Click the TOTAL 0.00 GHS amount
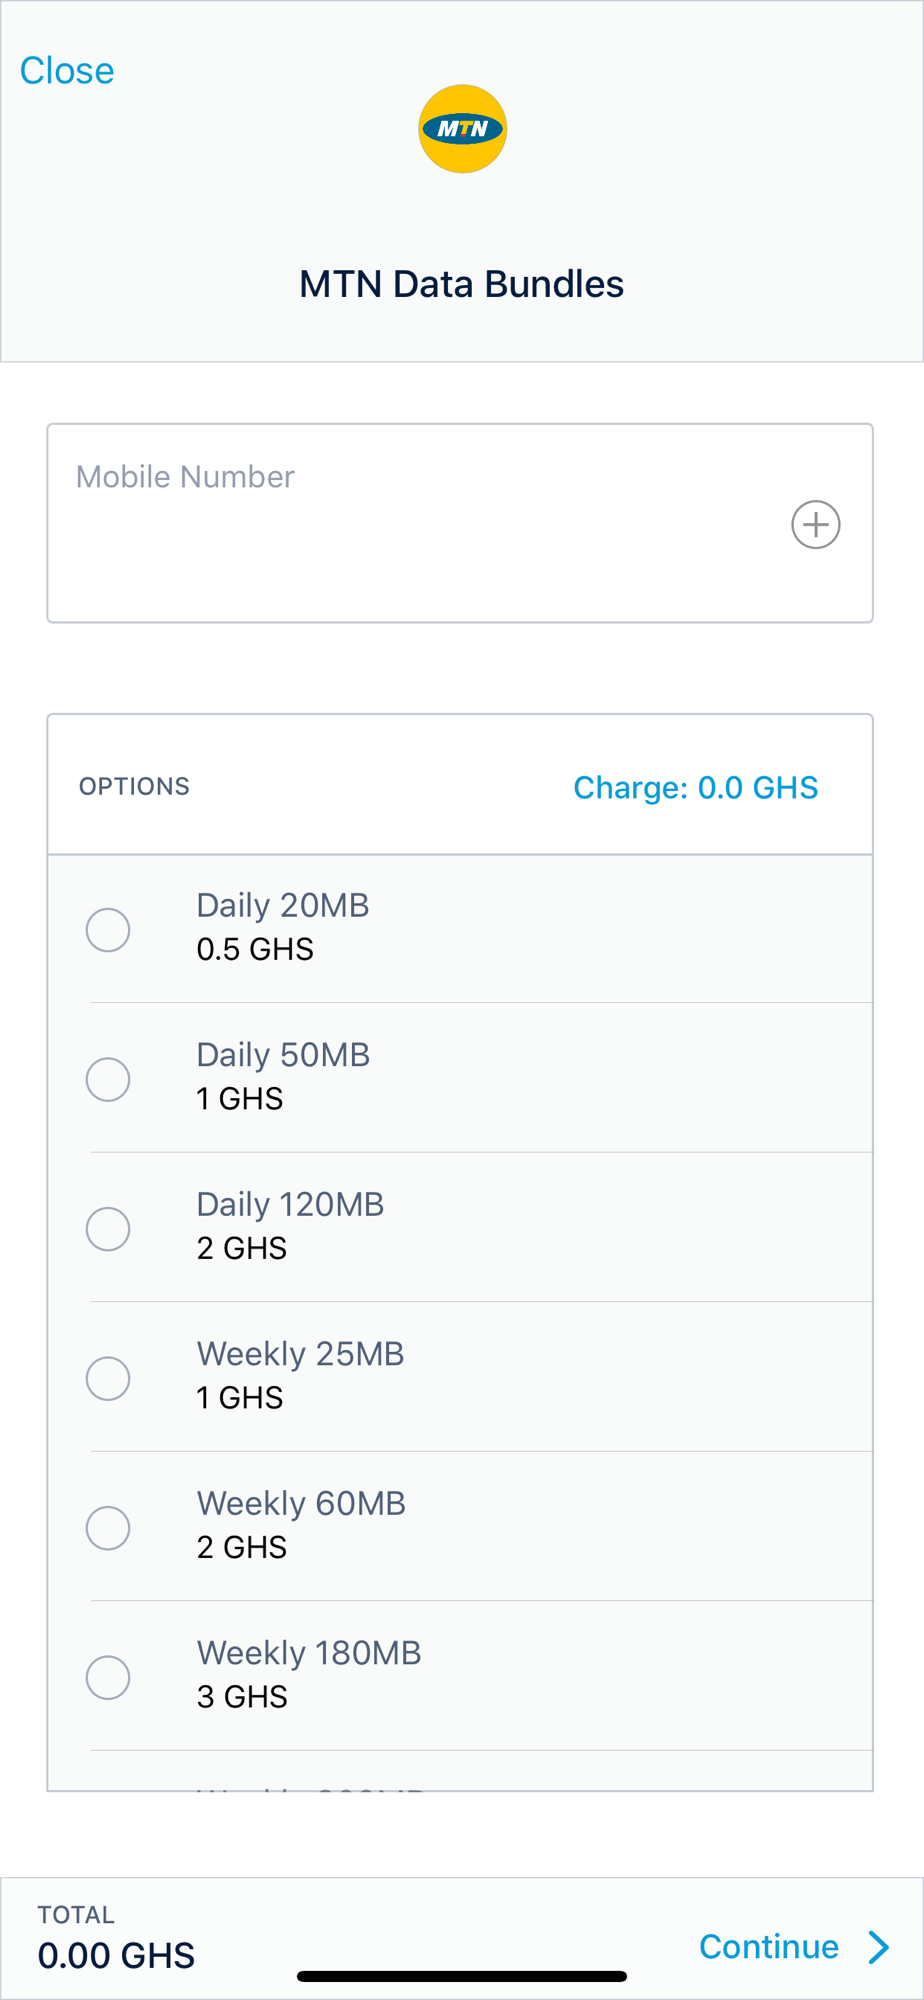 (116, 1955)
